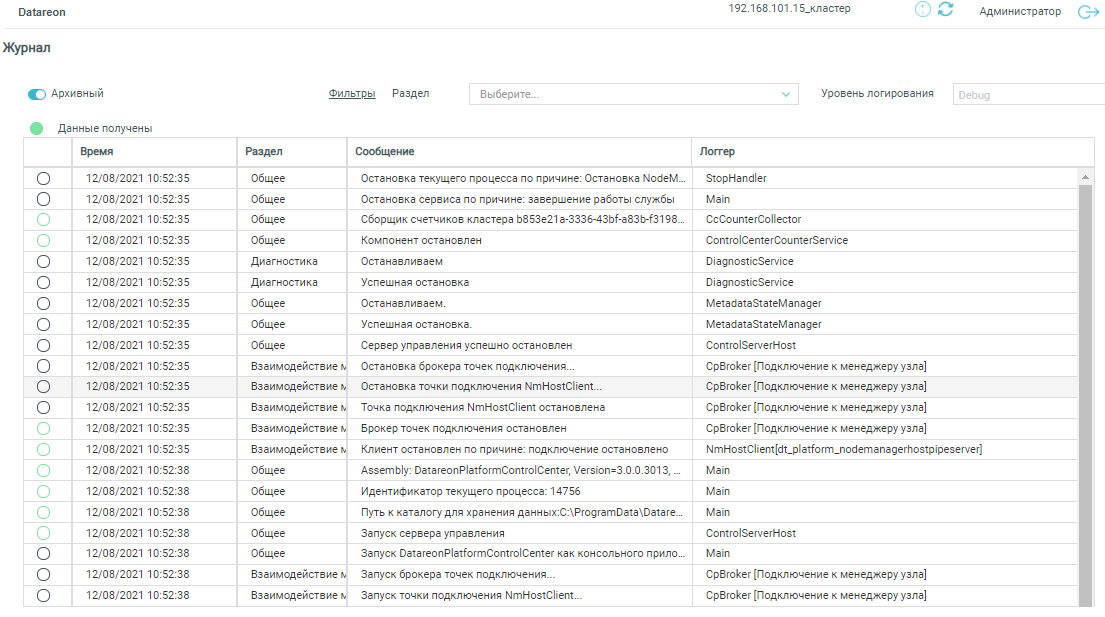Click the Фильтры link
The width and height of the screenshot is (1105, 617).
click(352, 93)
